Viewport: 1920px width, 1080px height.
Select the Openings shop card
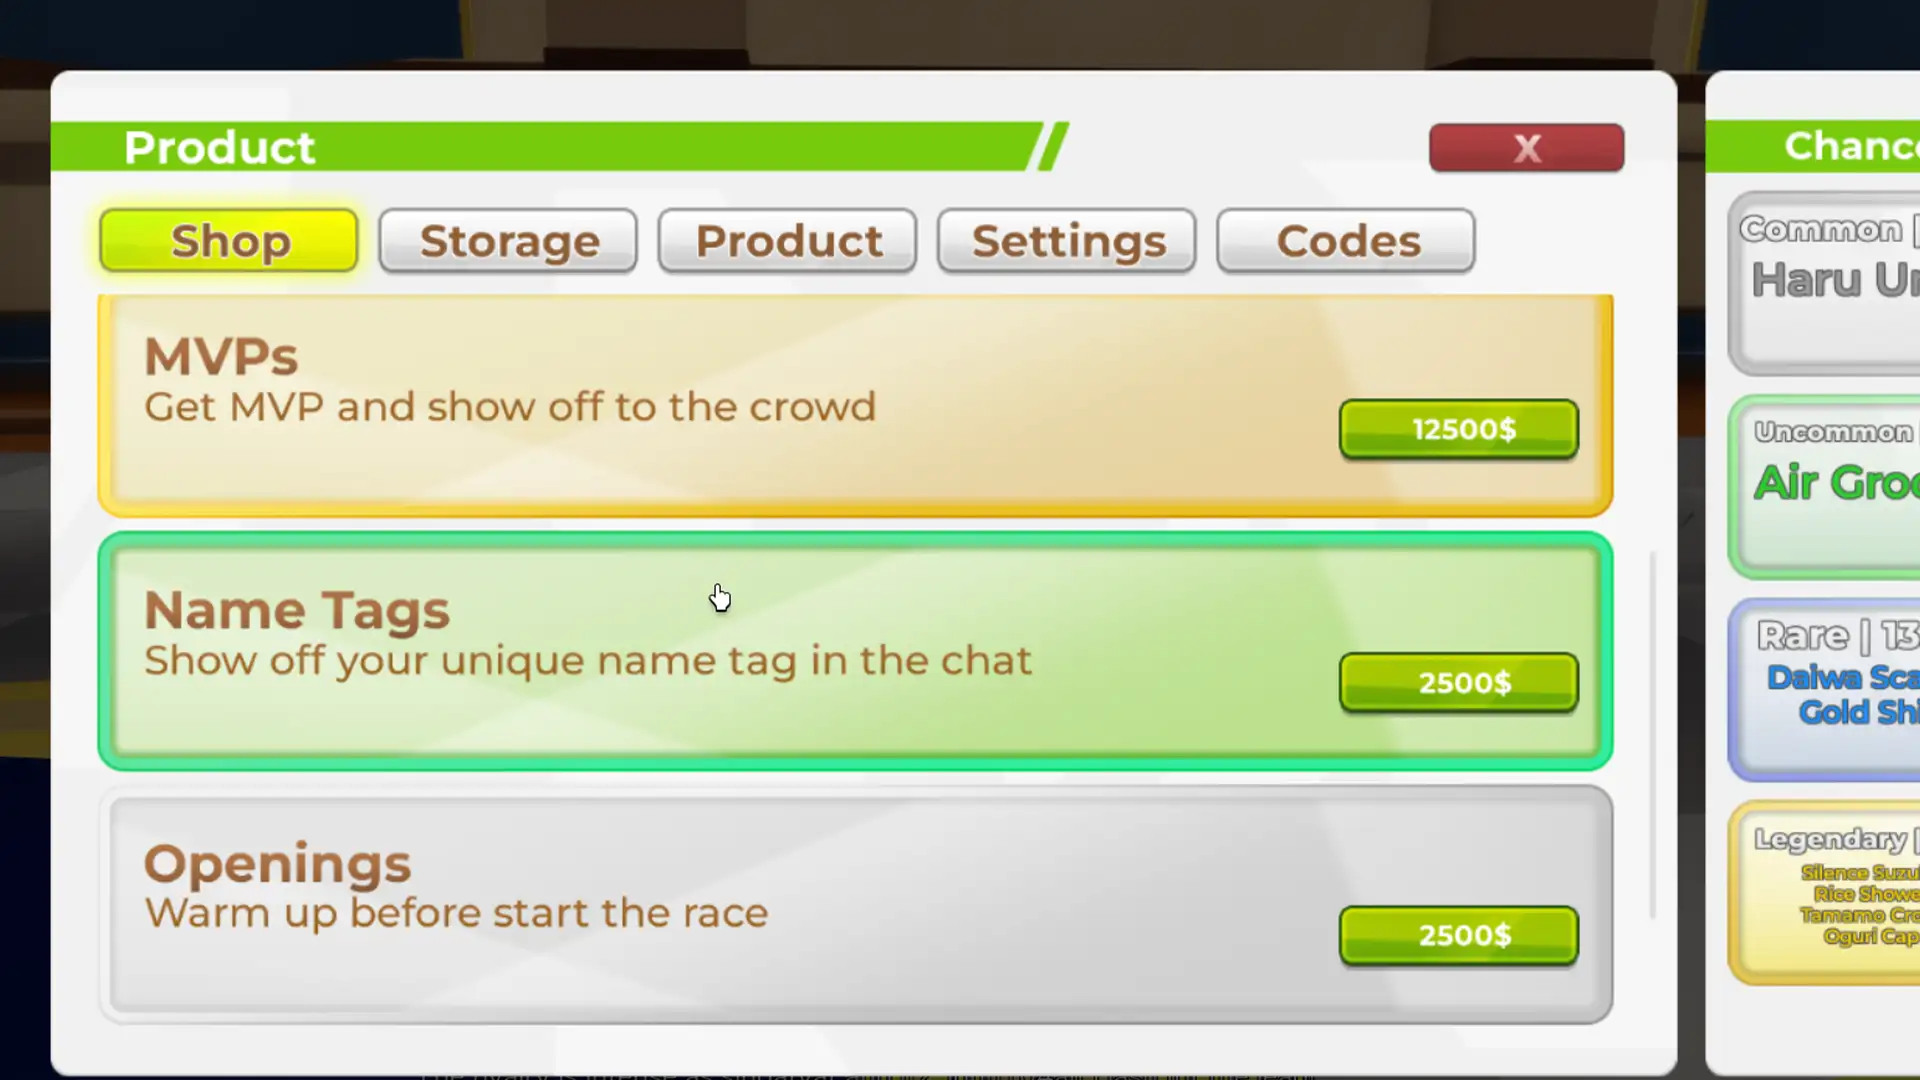click(855, 904)
